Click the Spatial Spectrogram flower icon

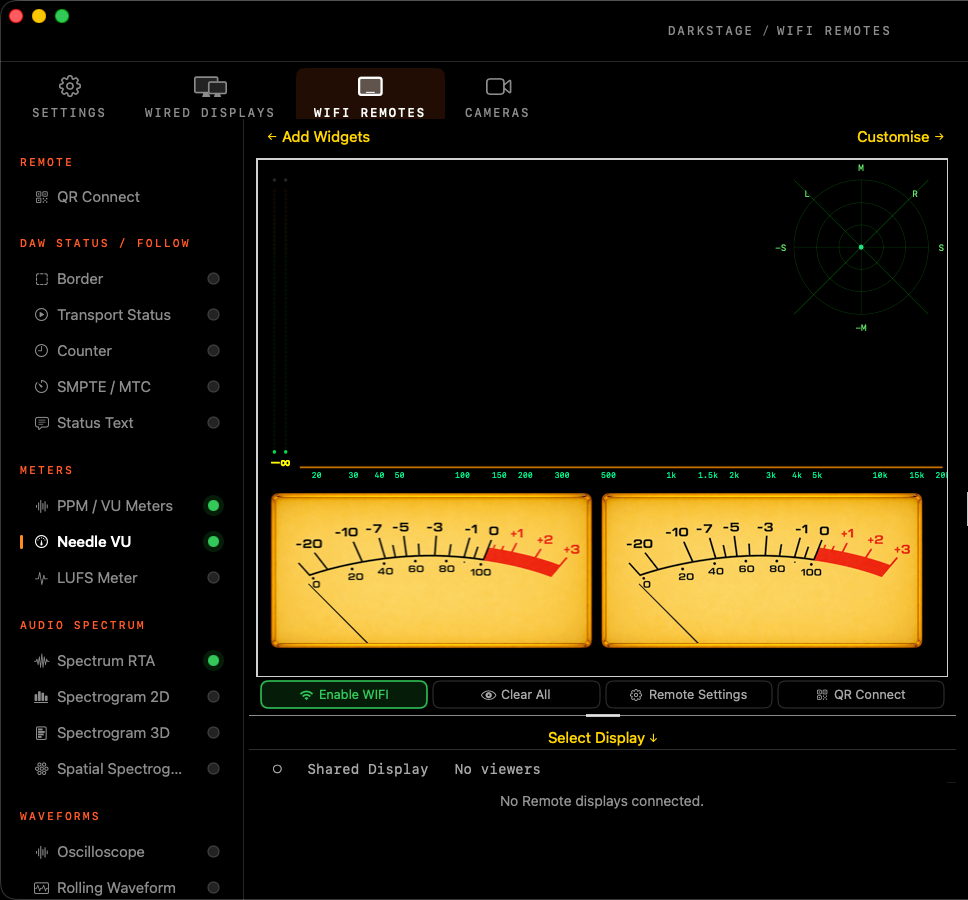click(x=41, y=769)
